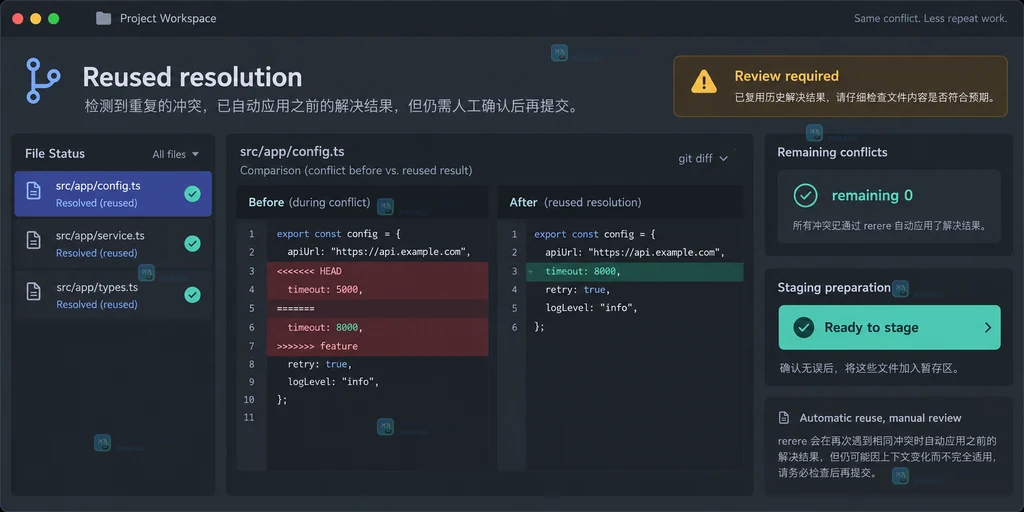Screen dimensions: 1024x512
Task: Click the yellow macOS minimize button
Action: point(36,18)
